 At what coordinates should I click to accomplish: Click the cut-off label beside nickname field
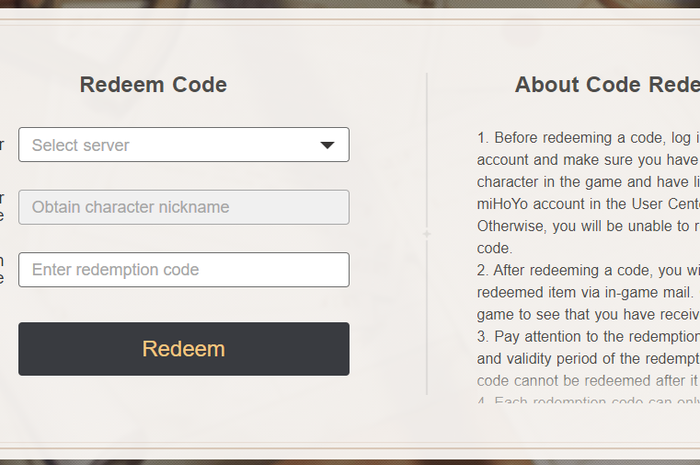pos(2,207)
